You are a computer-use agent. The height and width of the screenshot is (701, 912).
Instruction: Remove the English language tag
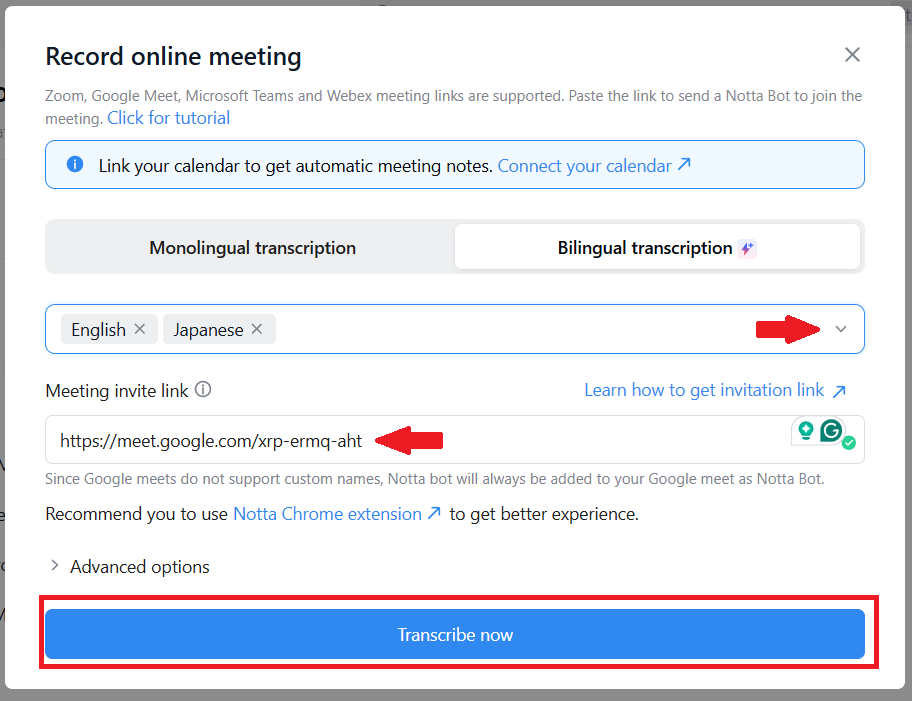(140, 329)
